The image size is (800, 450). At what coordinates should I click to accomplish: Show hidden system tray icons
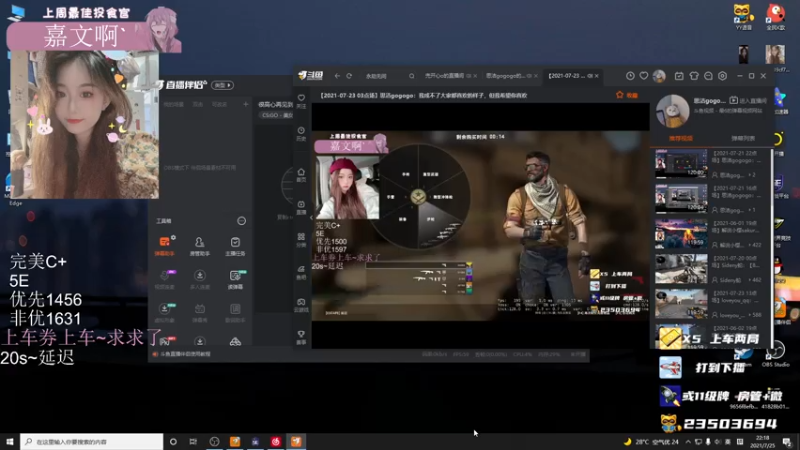click(688, 442)
